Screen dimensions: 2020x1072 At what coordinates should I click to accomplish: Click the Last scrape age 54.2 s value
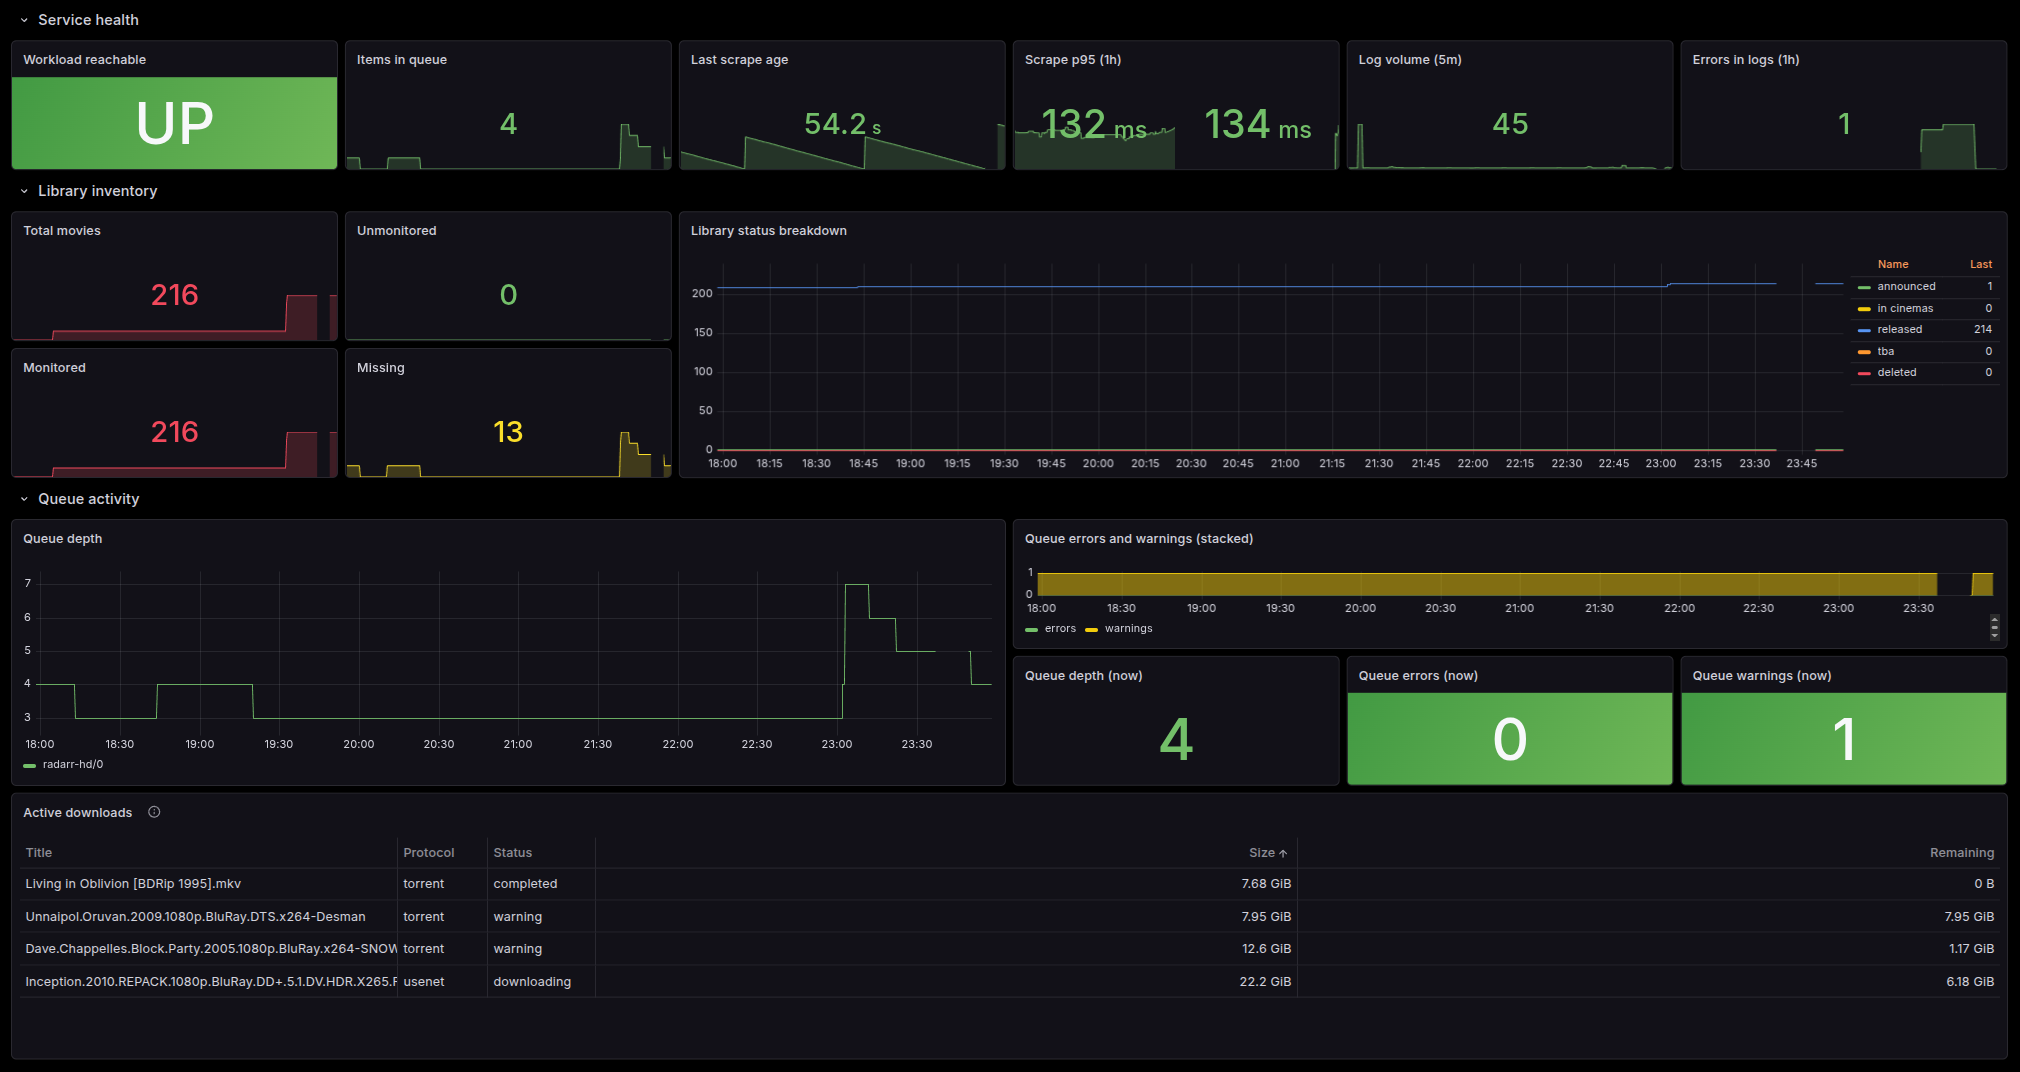[x=842, y=124]
